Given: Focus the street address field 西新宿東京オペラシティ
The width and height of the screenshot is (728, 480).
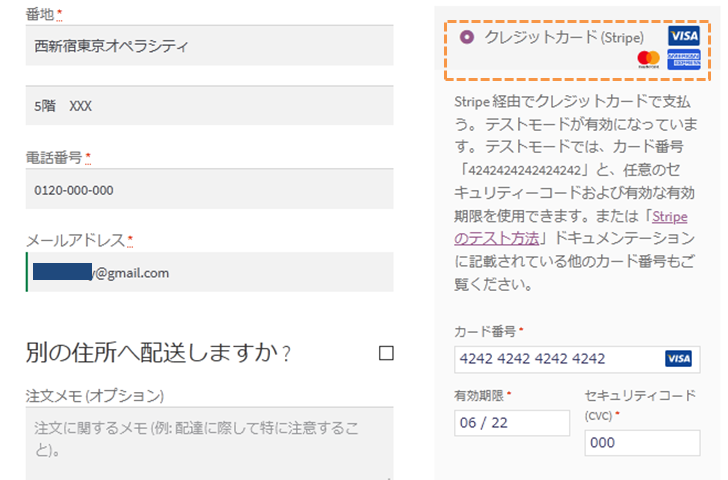Looking at the screenshot, I should (x=209, y=45).
